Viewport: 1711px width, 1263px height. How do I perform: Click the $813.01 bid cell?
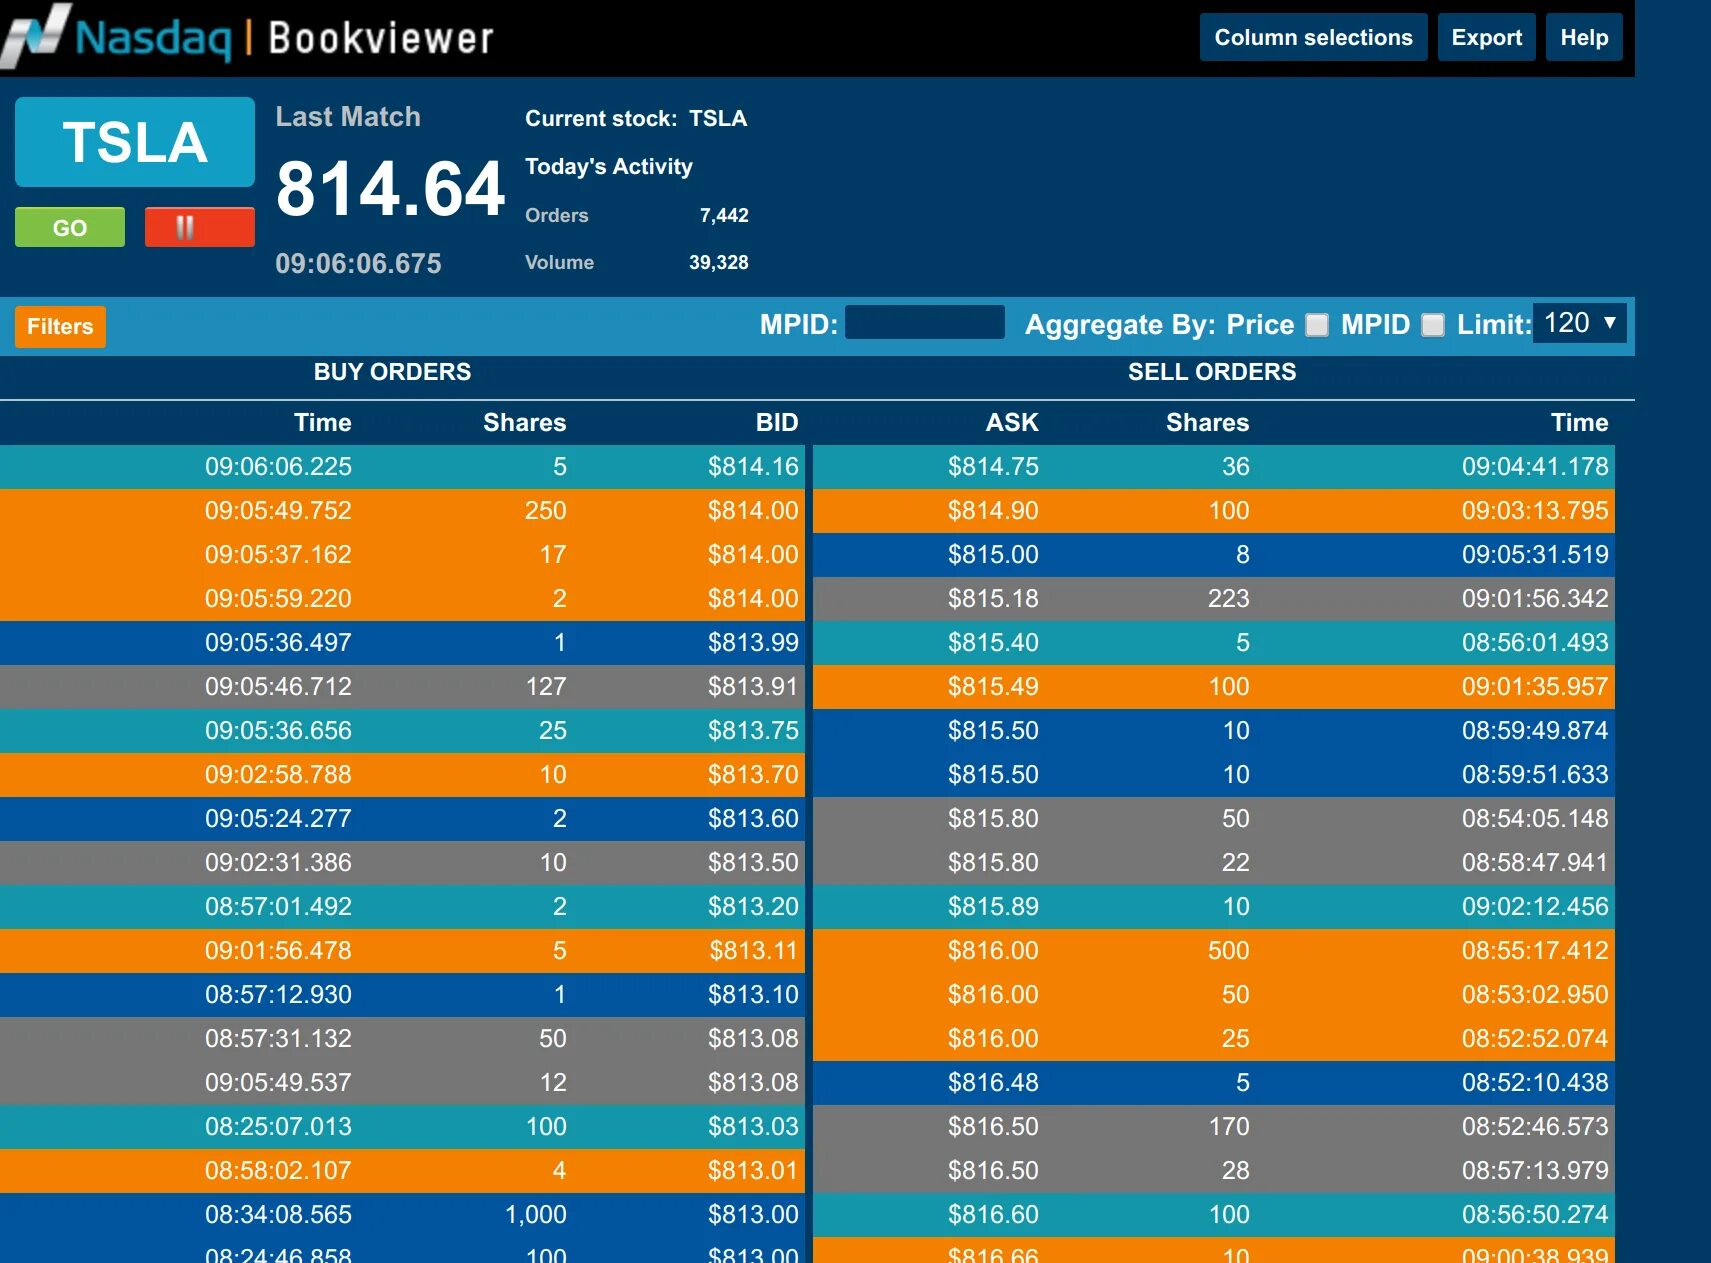pos(753,1170)
